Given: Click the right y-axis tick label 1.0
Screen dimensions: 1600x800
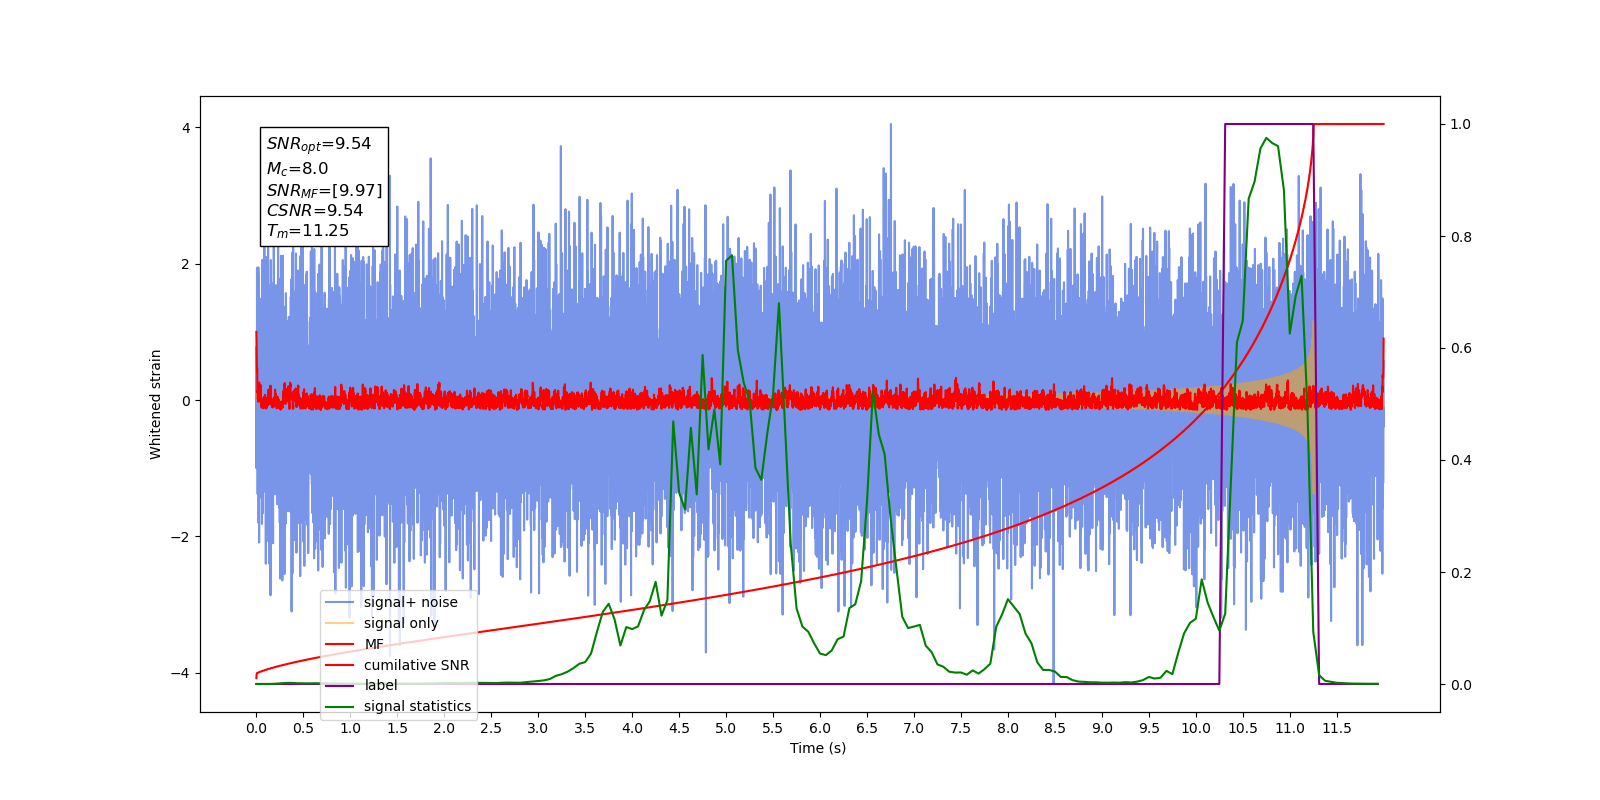Looking at the screenshot, I should pyautogui.click(x=1461, y=124).
